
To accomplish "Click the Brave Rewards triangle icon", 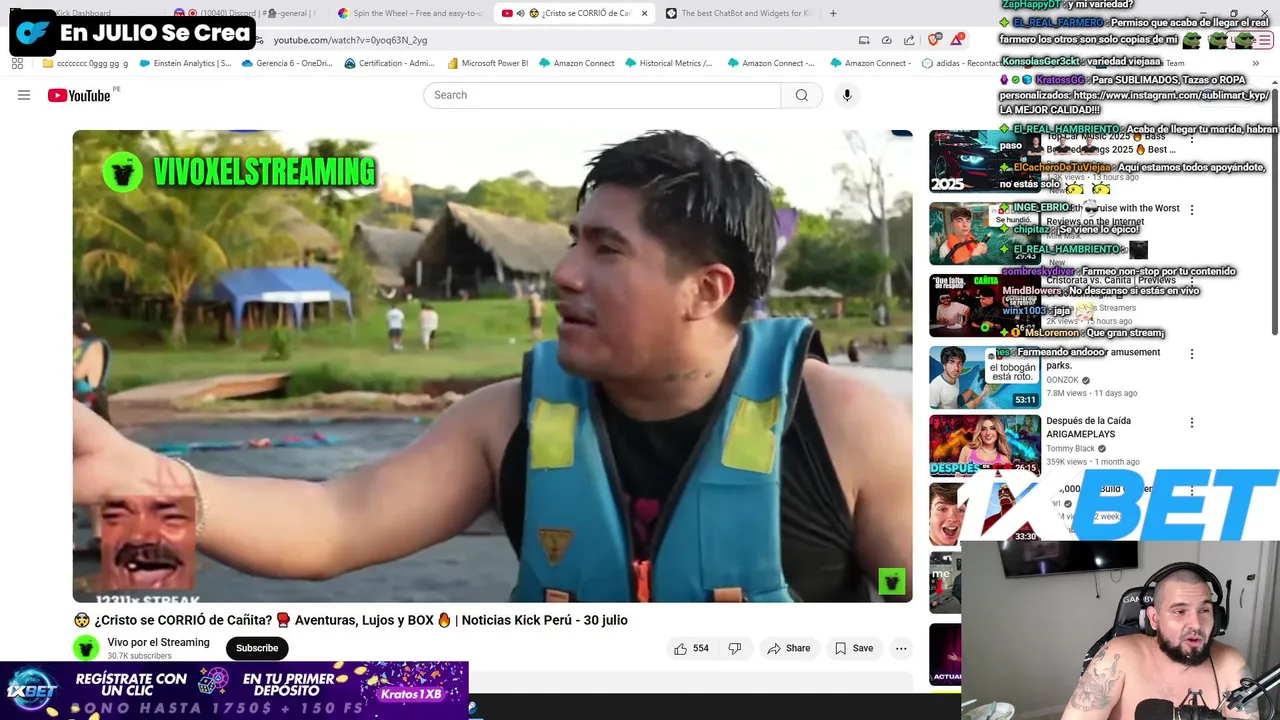I will click(957, 40).
